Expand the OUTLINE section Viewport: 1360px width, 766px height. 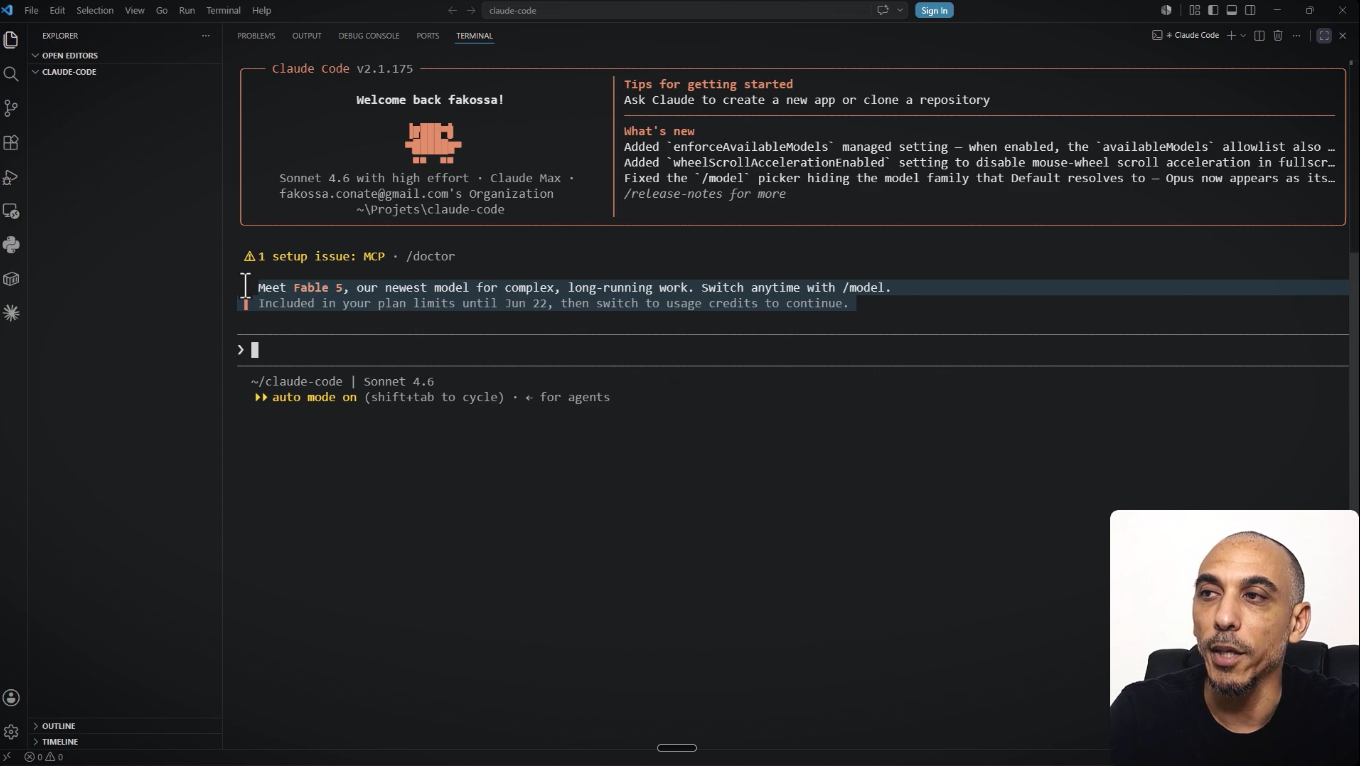click(125, 726)
